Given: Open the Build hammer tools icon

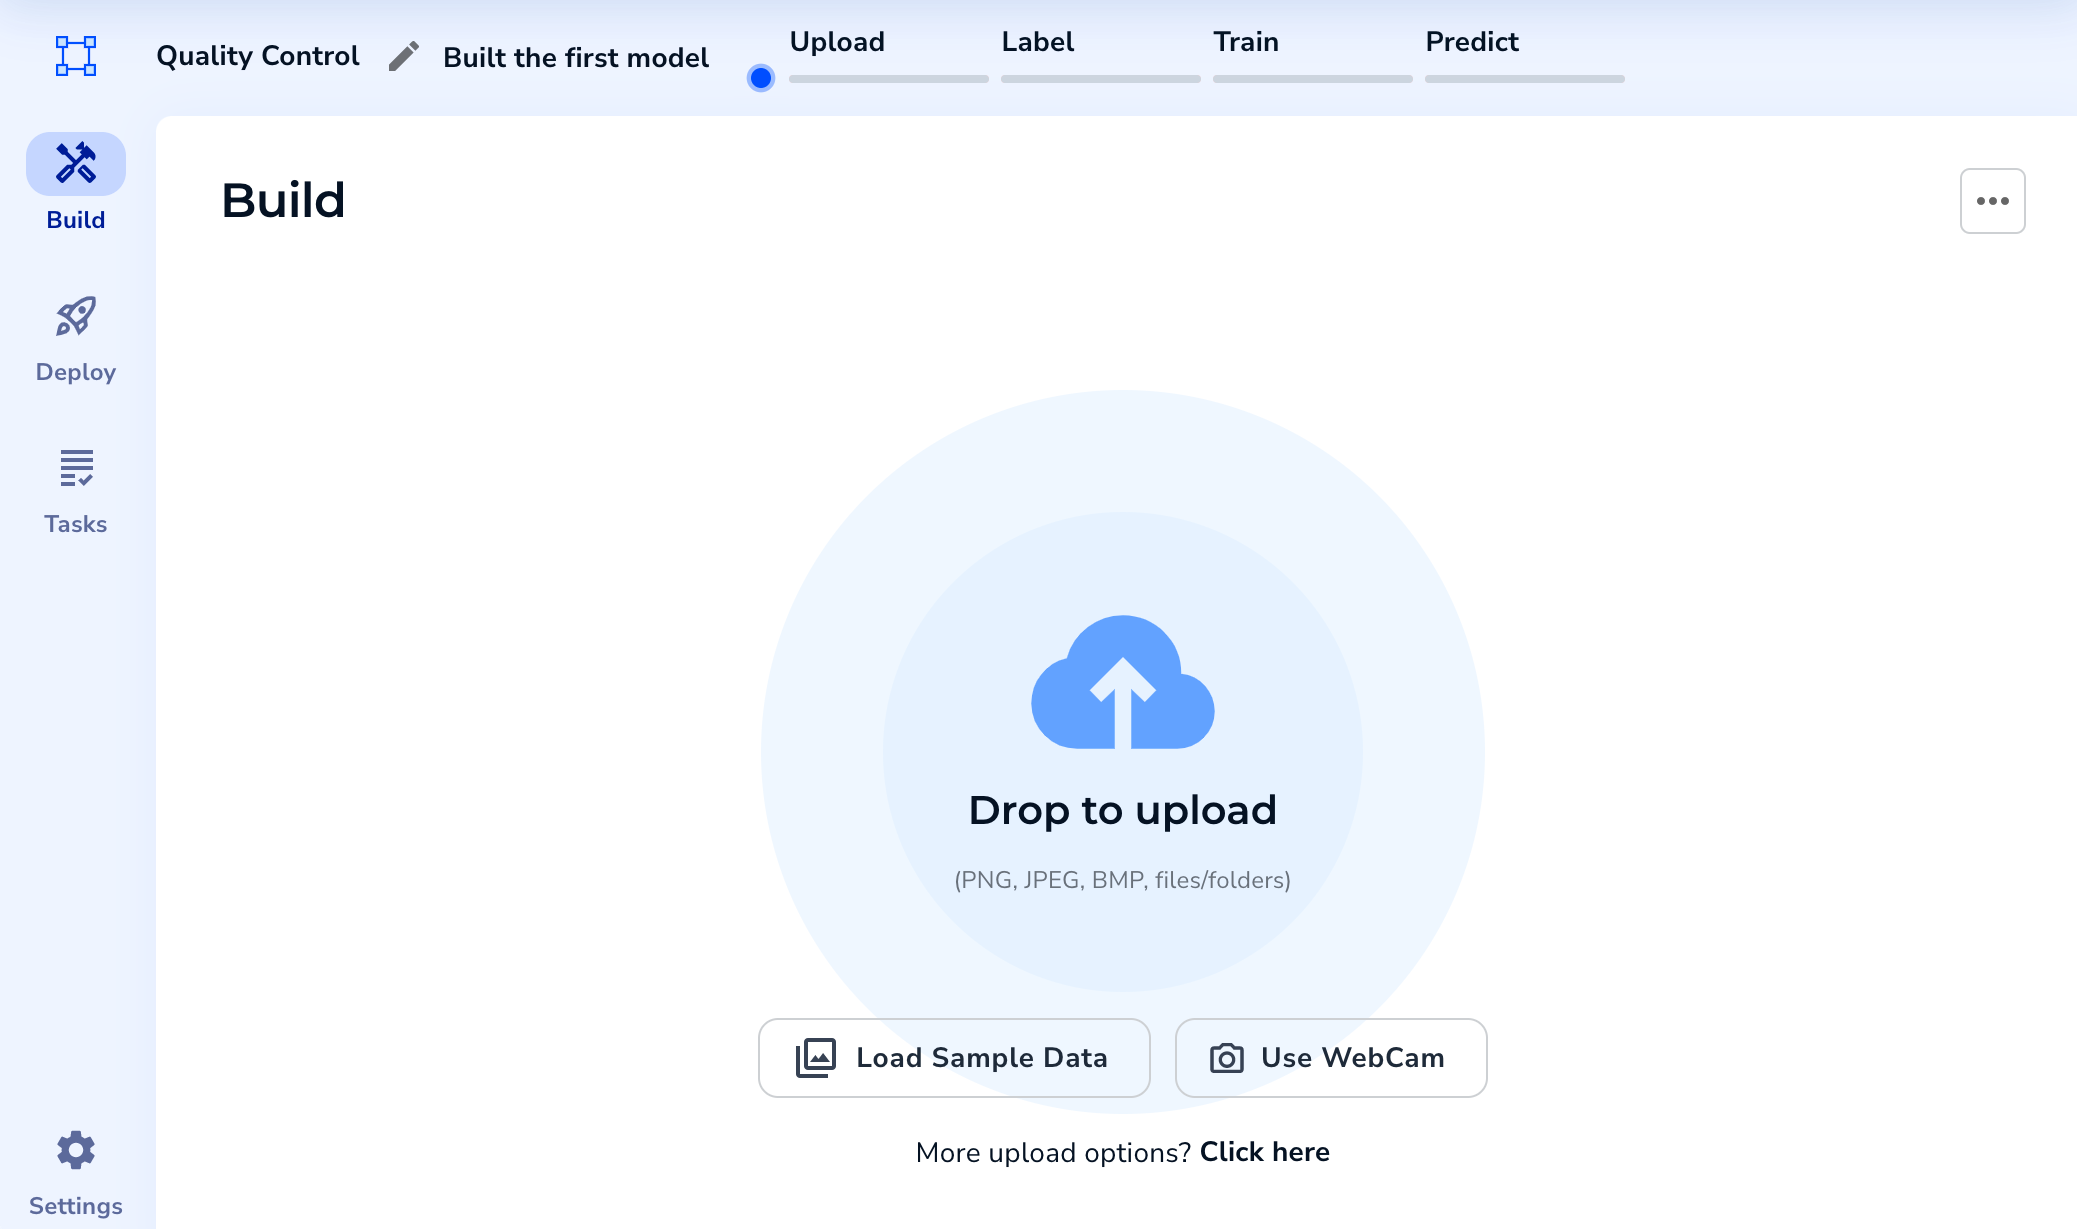Looking at the screenshot, I should (76, 163).
